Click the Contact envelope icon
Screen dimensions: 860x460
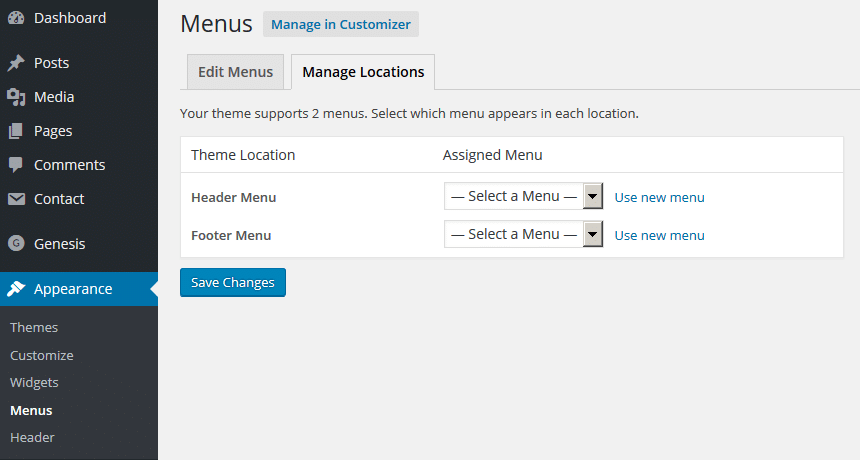point(16,199)
